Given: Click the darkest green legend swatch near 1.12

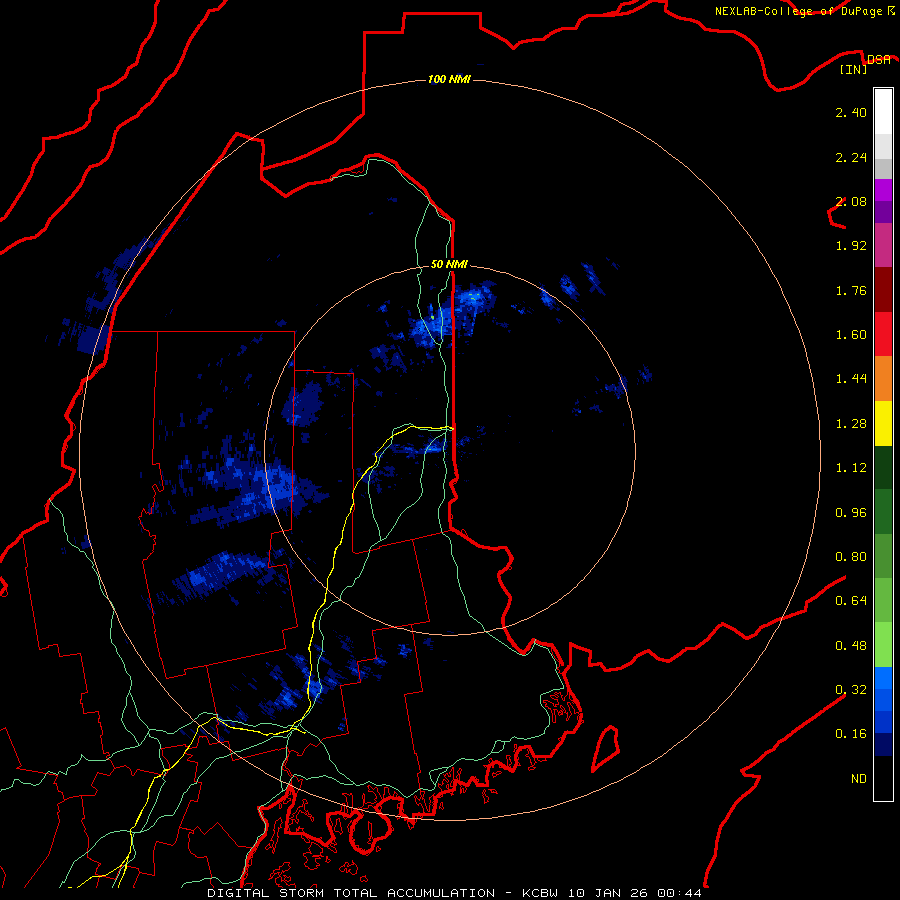Looking at the screenshot, I should [883, 468].
